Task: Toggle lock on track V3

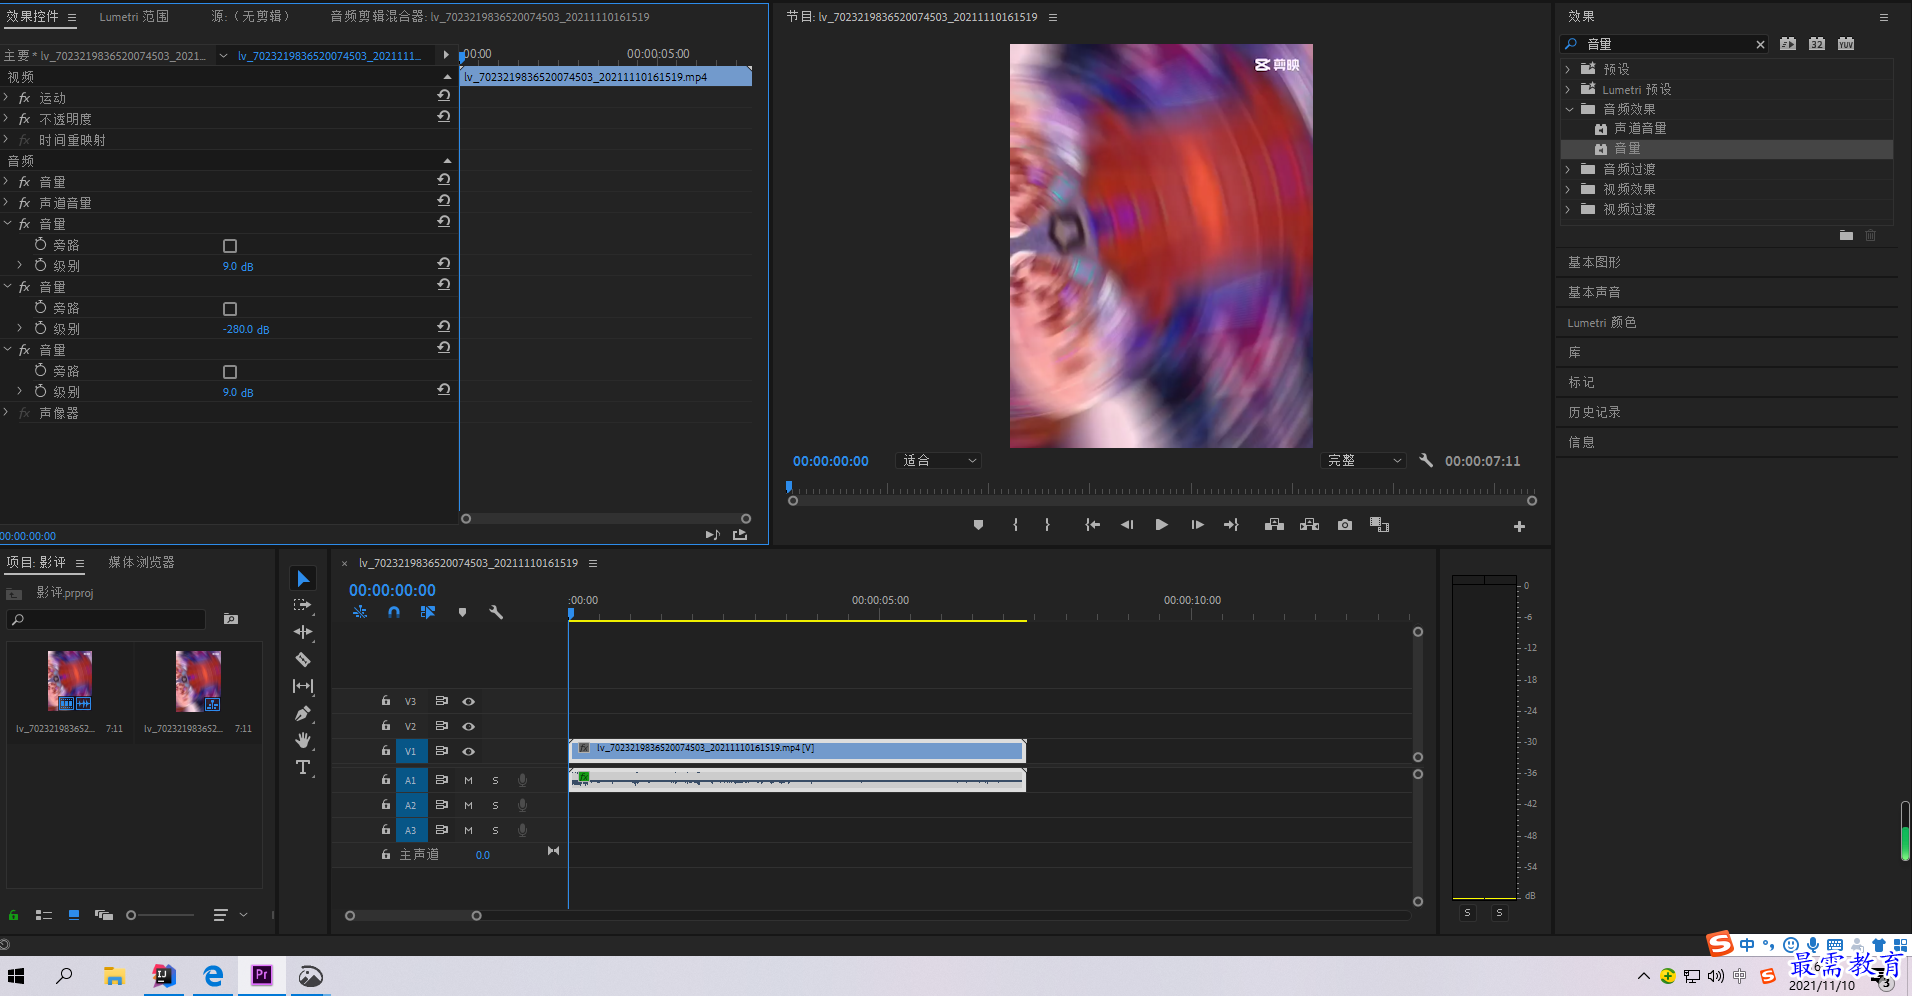Action: click(385, 701)
